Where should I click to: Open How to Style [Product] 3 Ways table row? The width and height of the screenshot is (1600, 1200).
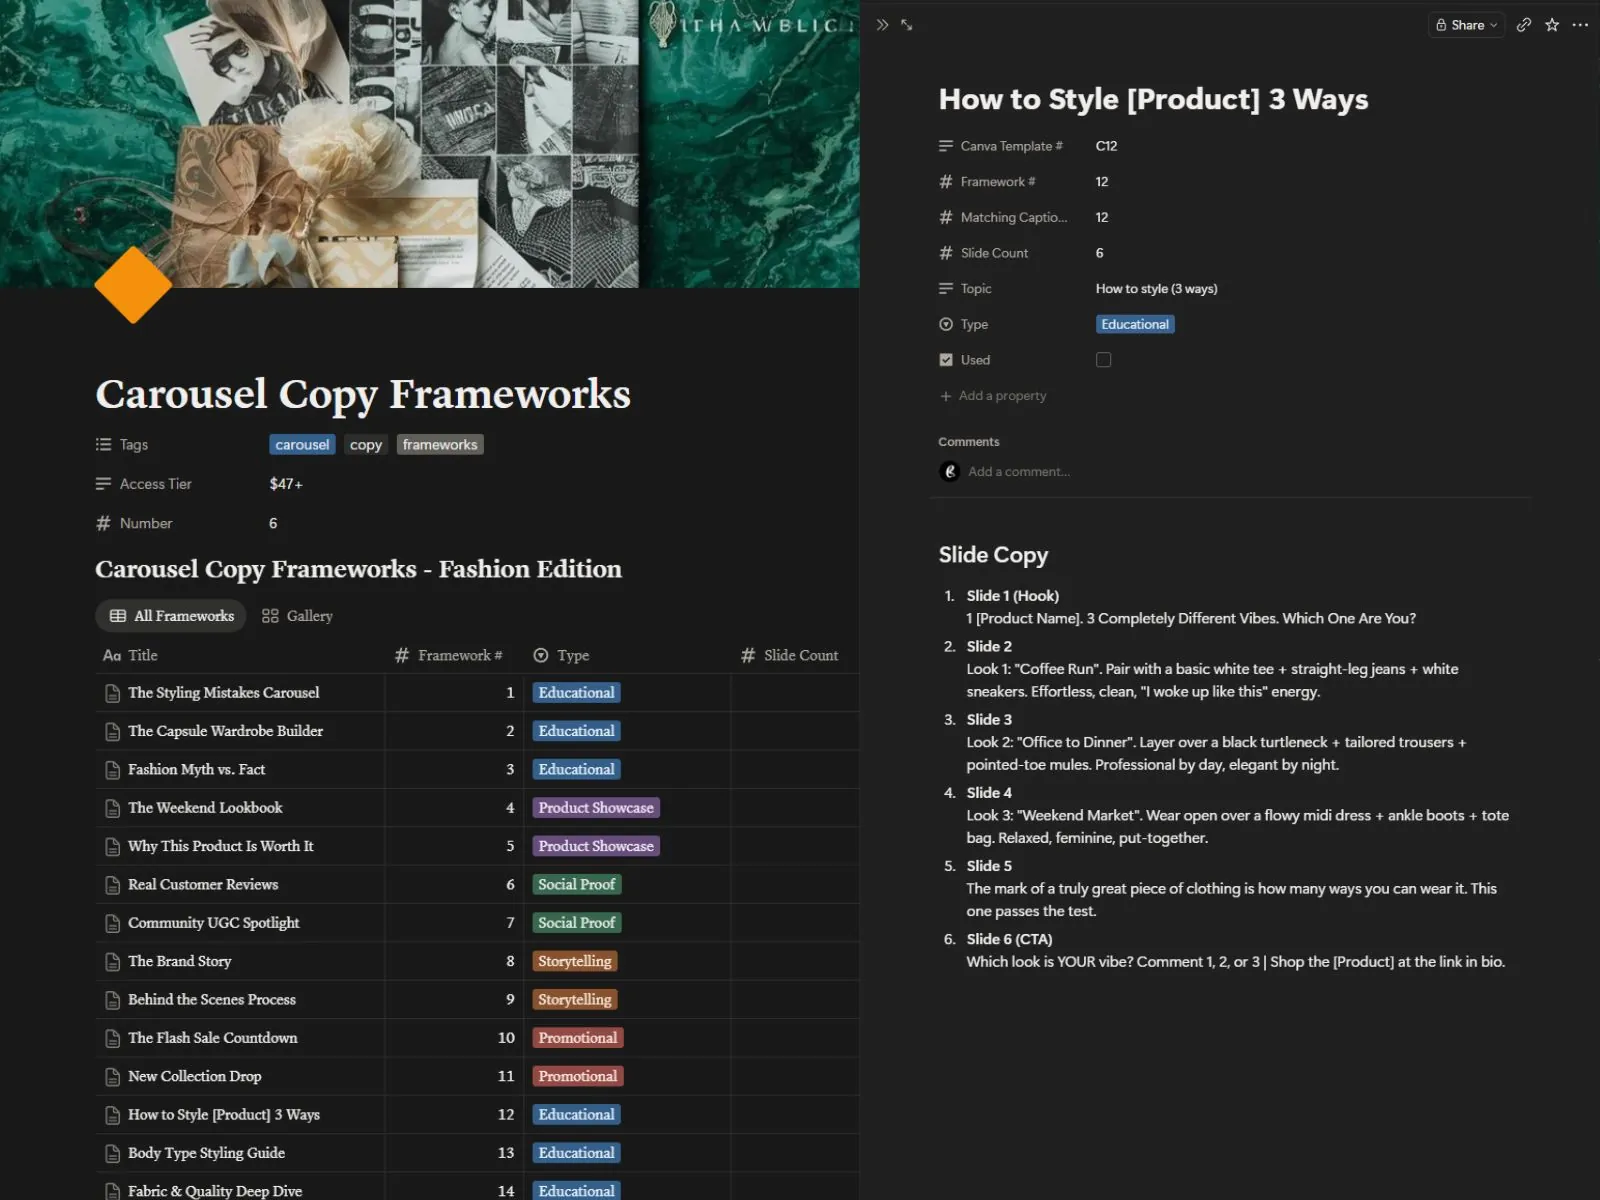click(x=224, y=1115)
